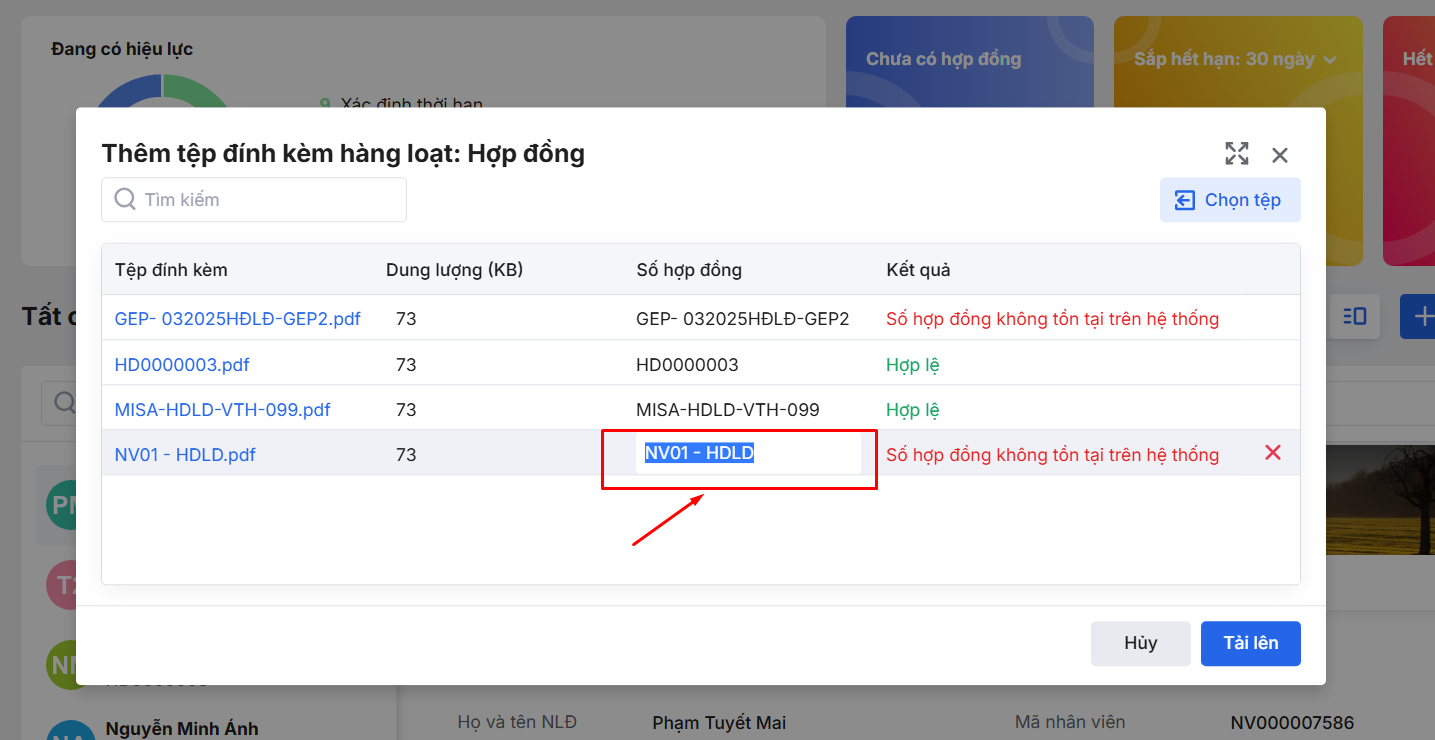Select the Chưa có hợp đồng card
The image size is (1435, 740).
coord(968,62)
